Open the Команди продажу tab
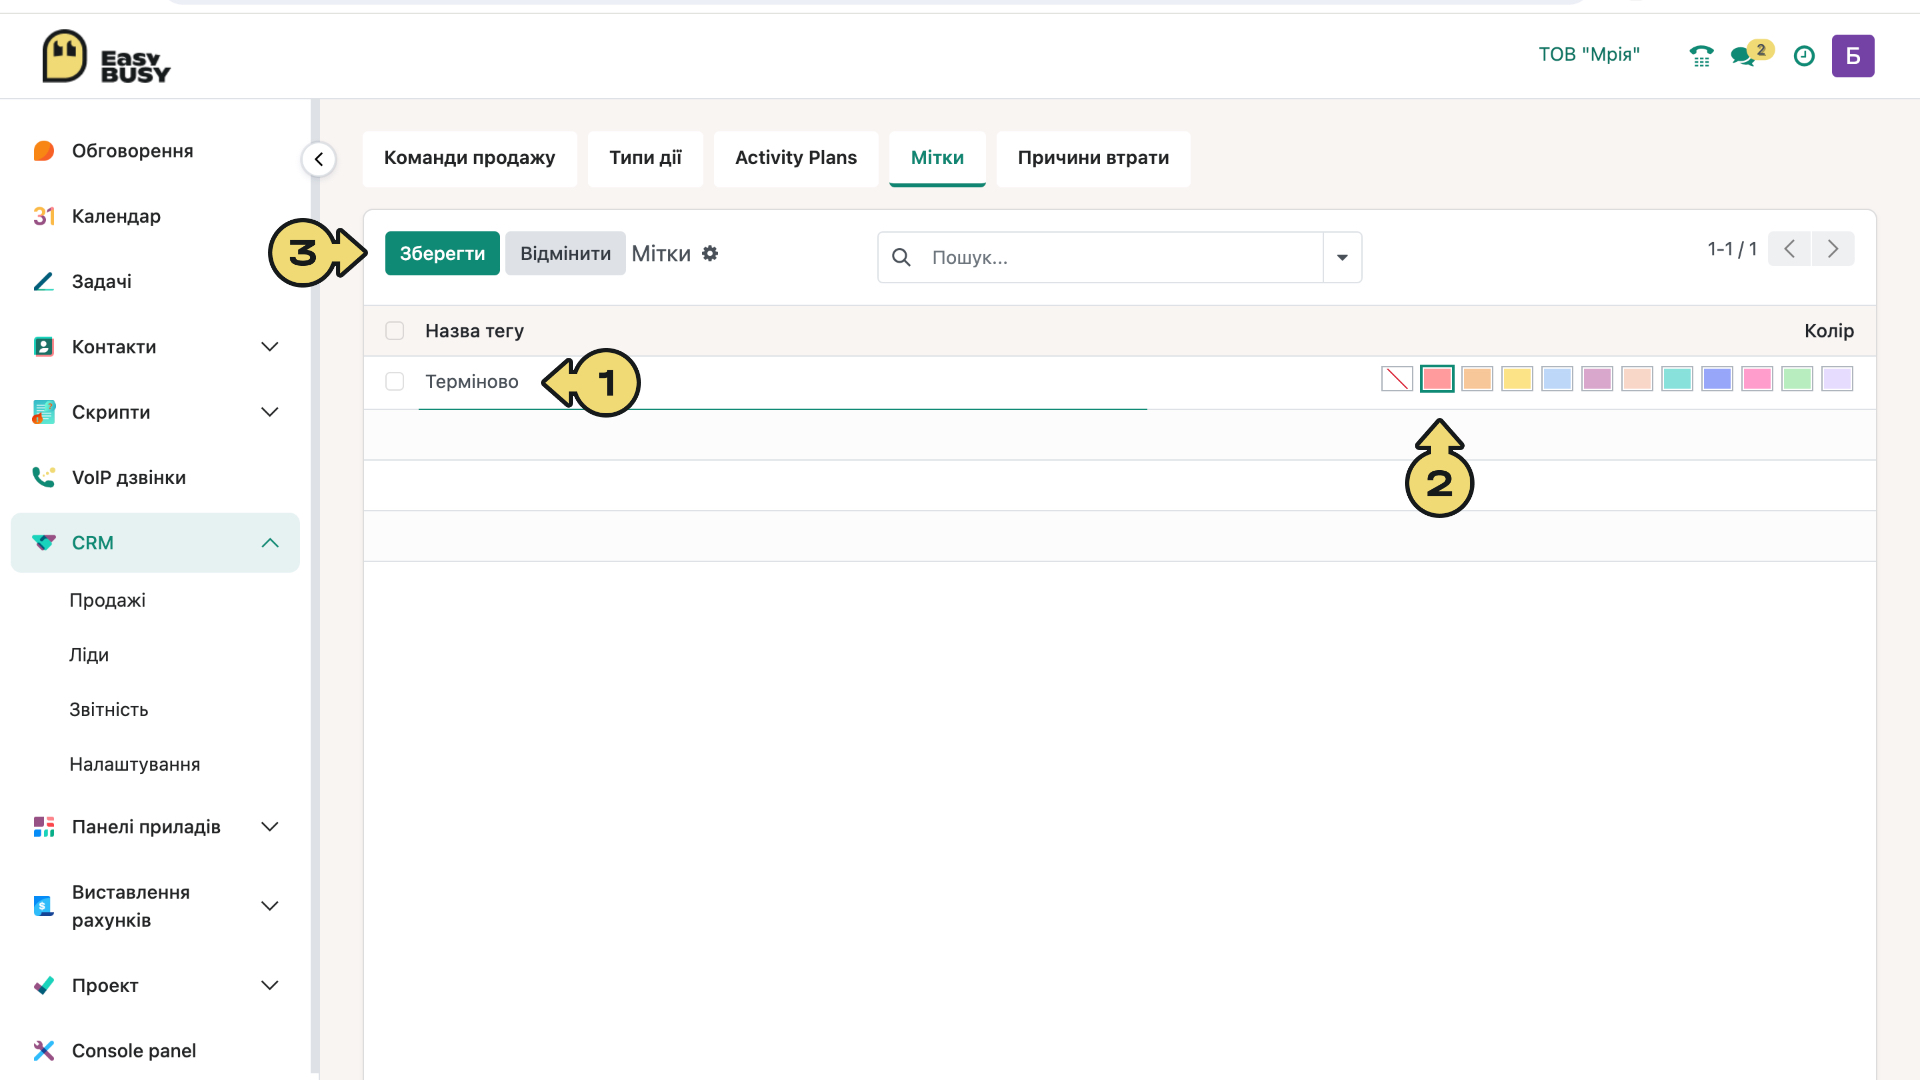 click(470, 158)
